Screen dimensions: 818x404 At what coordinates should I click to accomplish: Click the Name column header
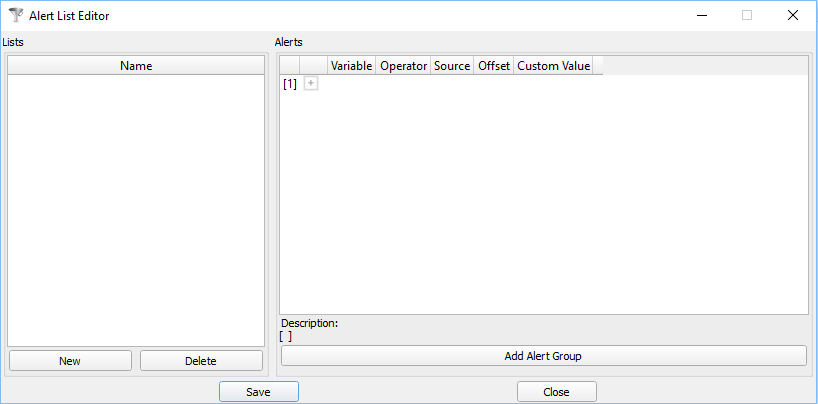[136, 65]
